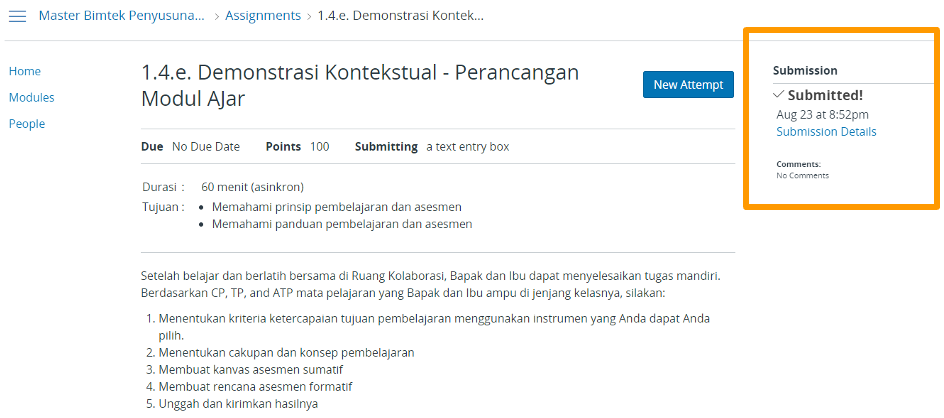Click the breadcrumb chevron after Assignments
Viewport: 944px width, 418px height.
click(x=309, y=16)
